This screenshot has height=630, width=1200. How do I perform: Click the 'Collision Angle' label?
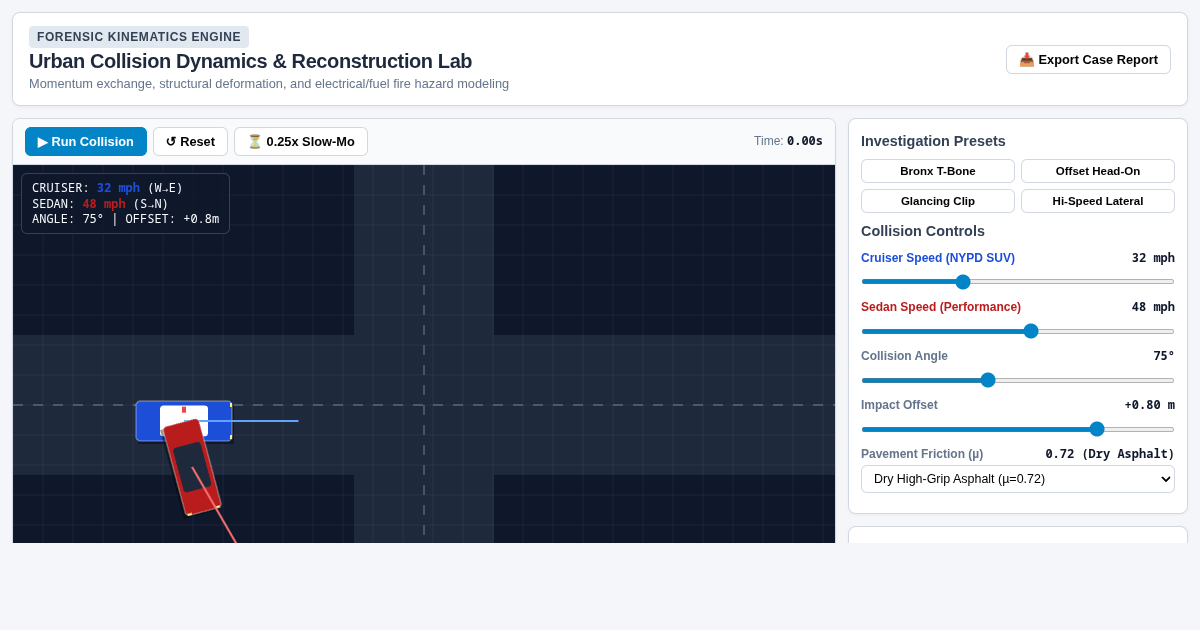pyautogui.click(x=904, y=356)
